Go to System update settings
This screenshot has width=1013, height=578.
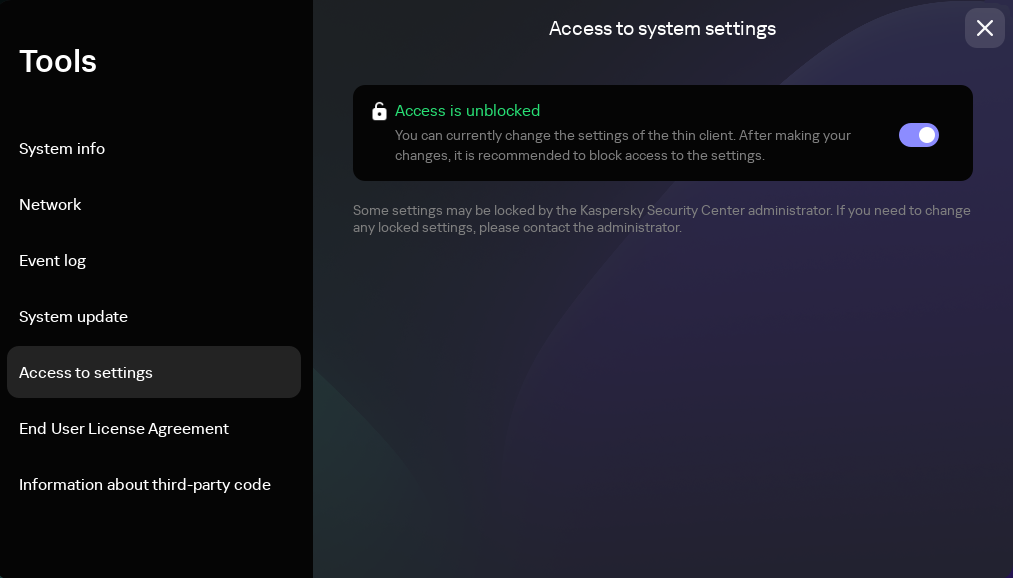(x=73, y=316)
